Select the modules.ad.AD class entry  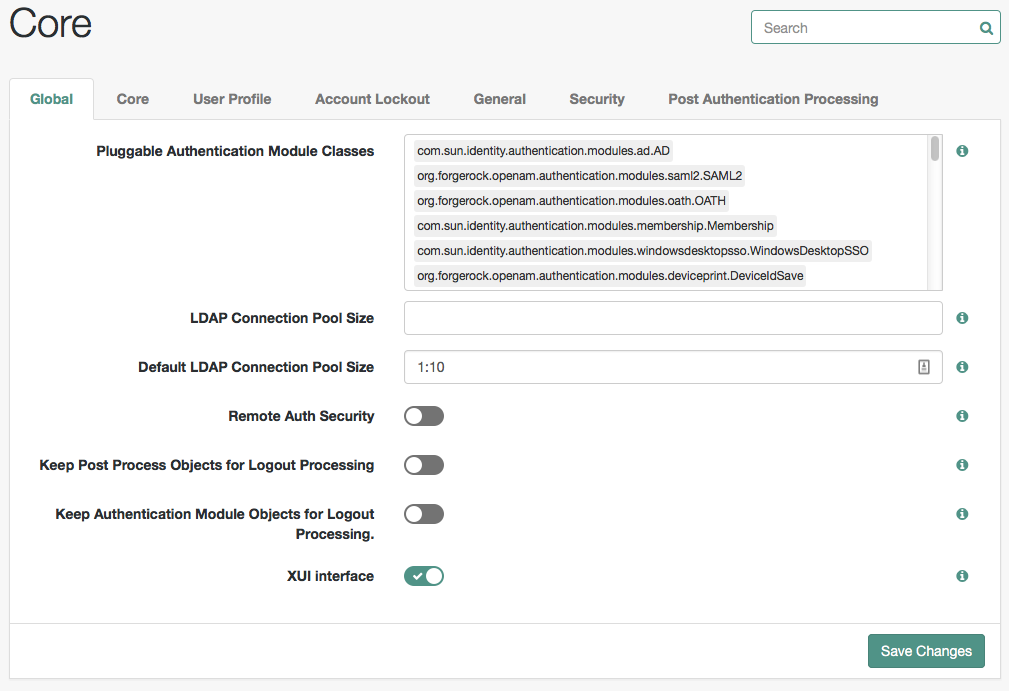tap(543, 151)
